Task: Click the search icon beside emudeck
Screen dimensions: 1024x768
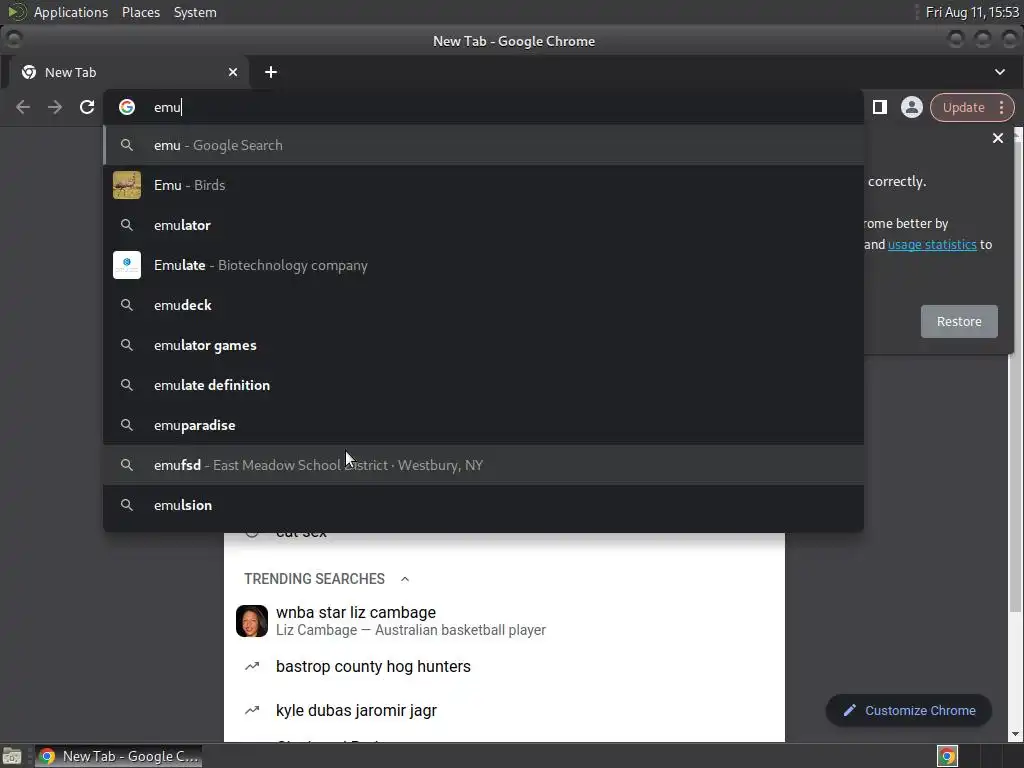Action: pyautogui.click(x=127, y=305)
